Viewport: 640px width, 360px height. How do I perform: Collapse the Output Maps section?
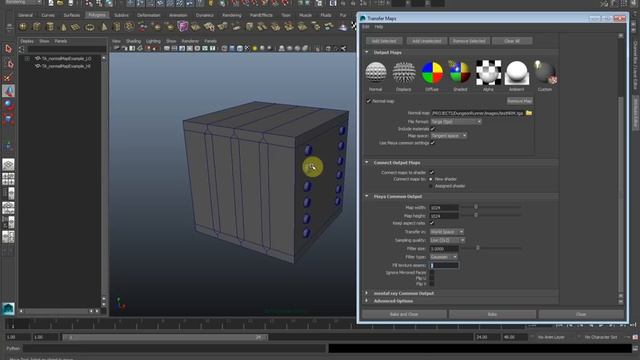coord(367,52)
